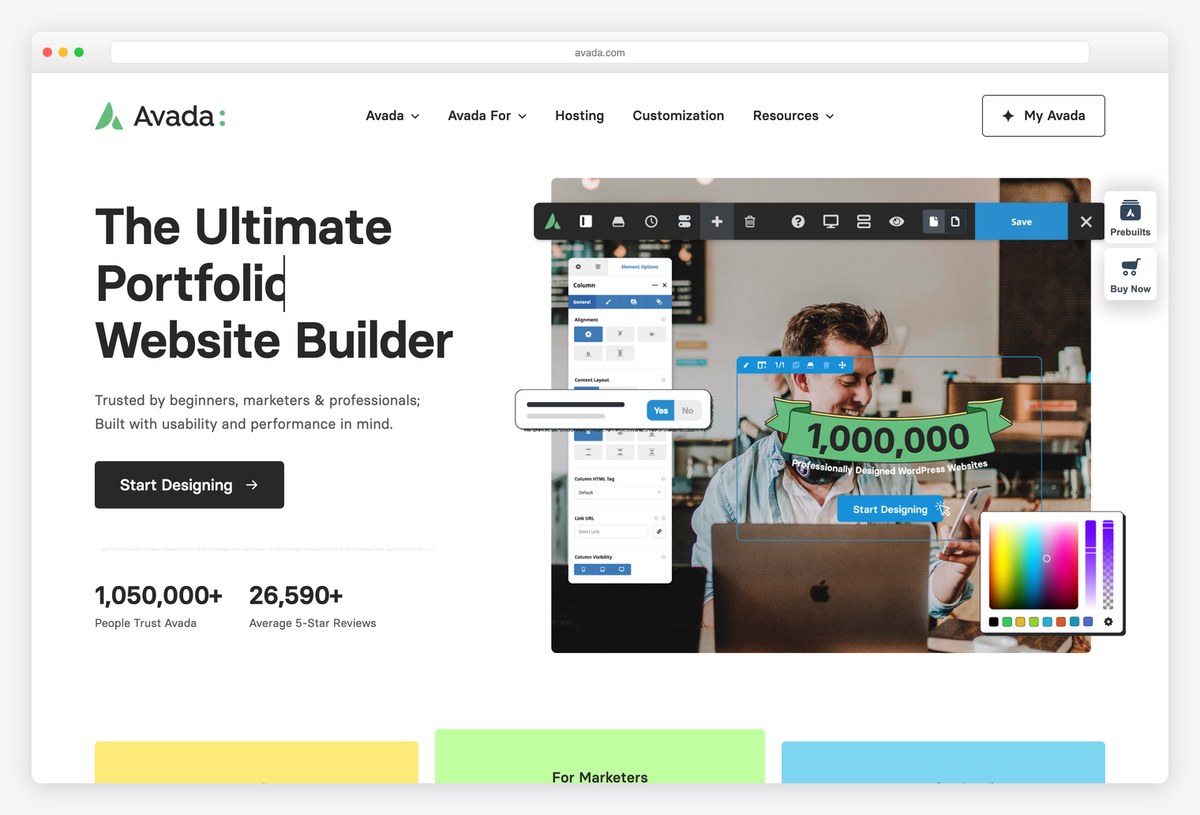Click the link chain icon beside Link URL

pos(659,531)
